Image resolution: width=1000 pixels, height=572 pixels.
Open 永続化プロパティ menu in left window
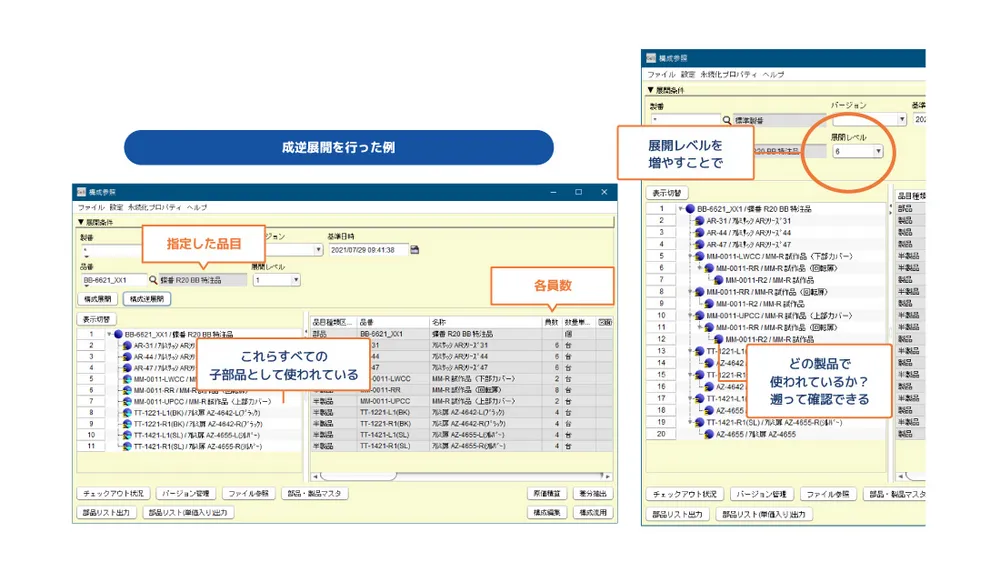click(154, 208)
